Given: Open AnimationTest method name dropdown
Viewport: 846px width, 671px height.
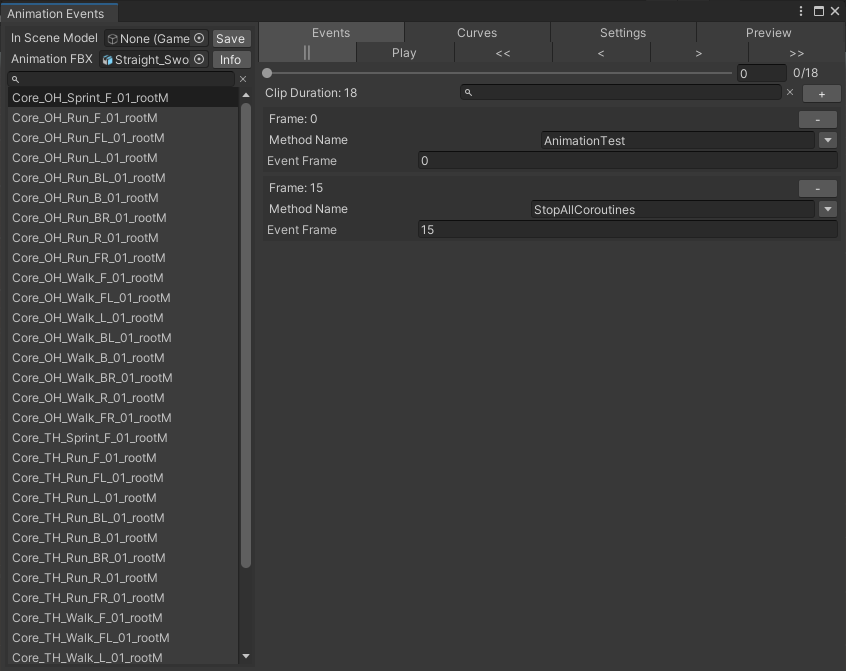Looking at the screenshot, I should [828, 140].
